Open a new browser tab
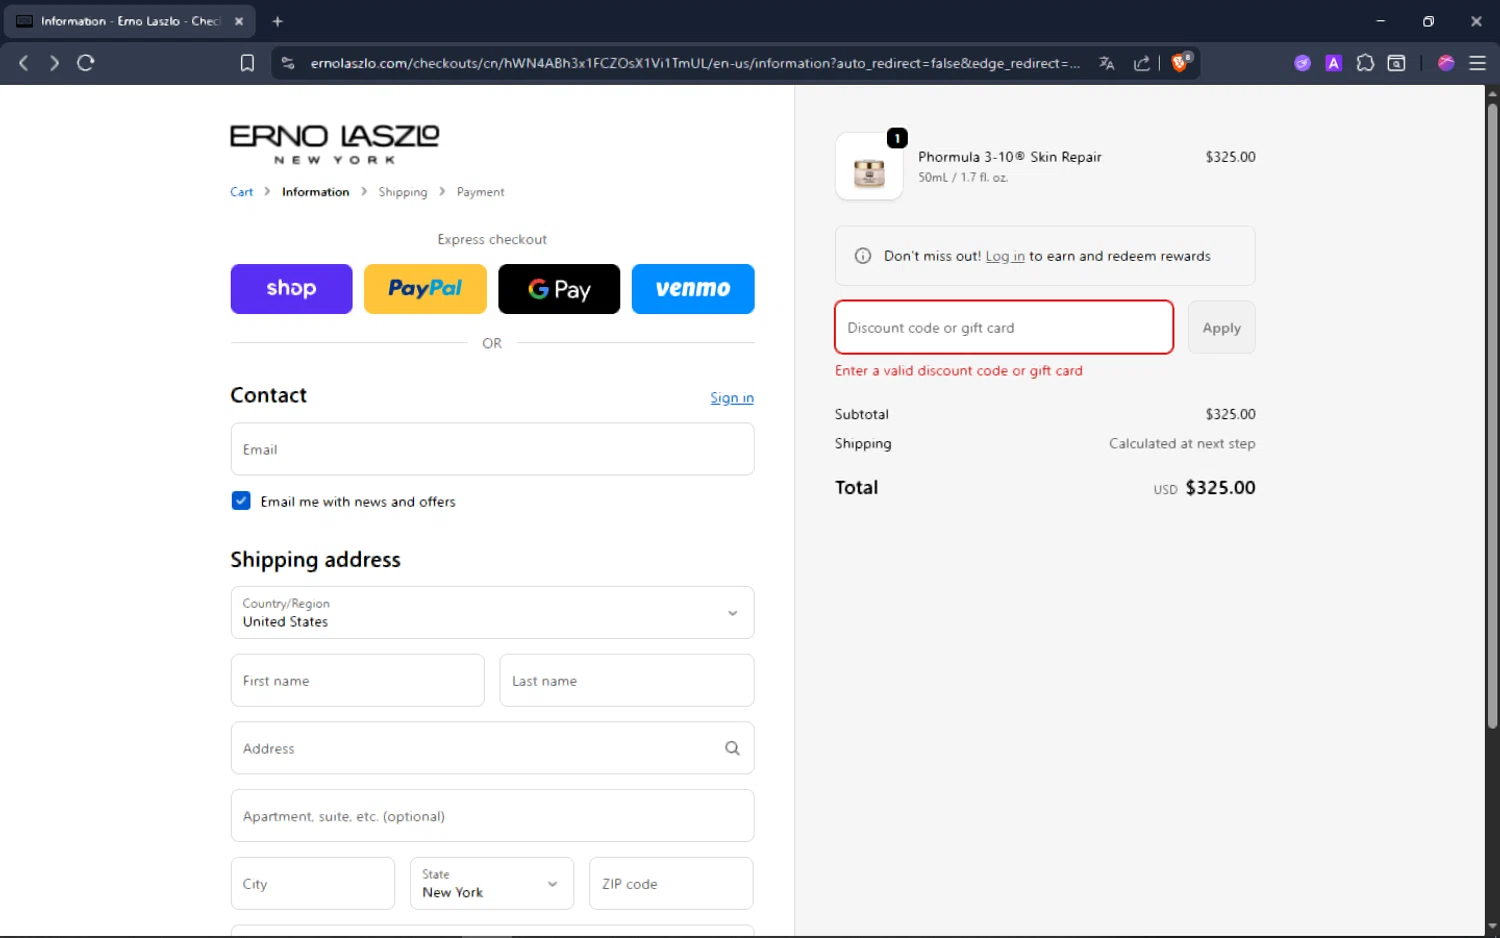 coord(278,21)
